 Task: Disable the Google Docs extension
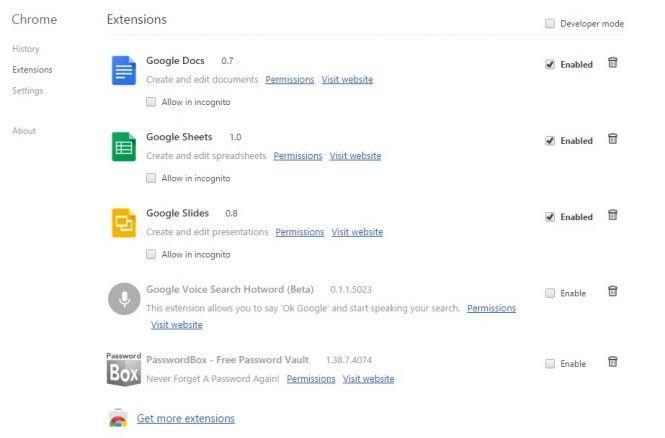[x=550, y=64]
